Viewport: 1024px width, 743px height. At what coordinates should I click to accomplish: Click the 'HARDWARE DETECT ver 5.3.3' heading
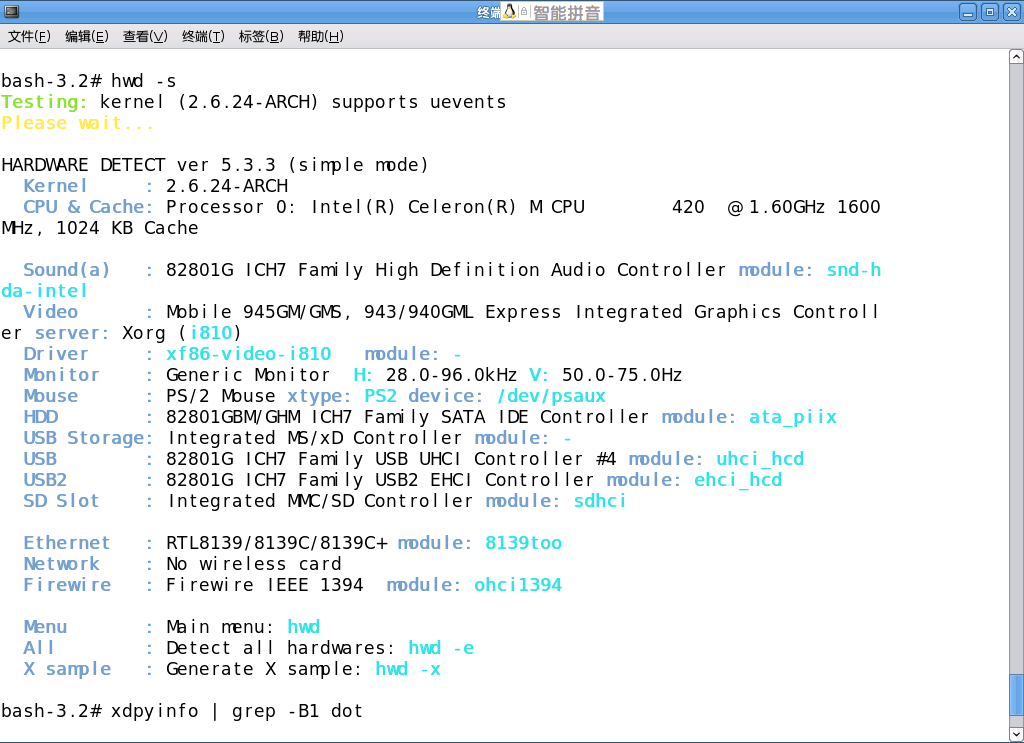(x=138, y=165)
